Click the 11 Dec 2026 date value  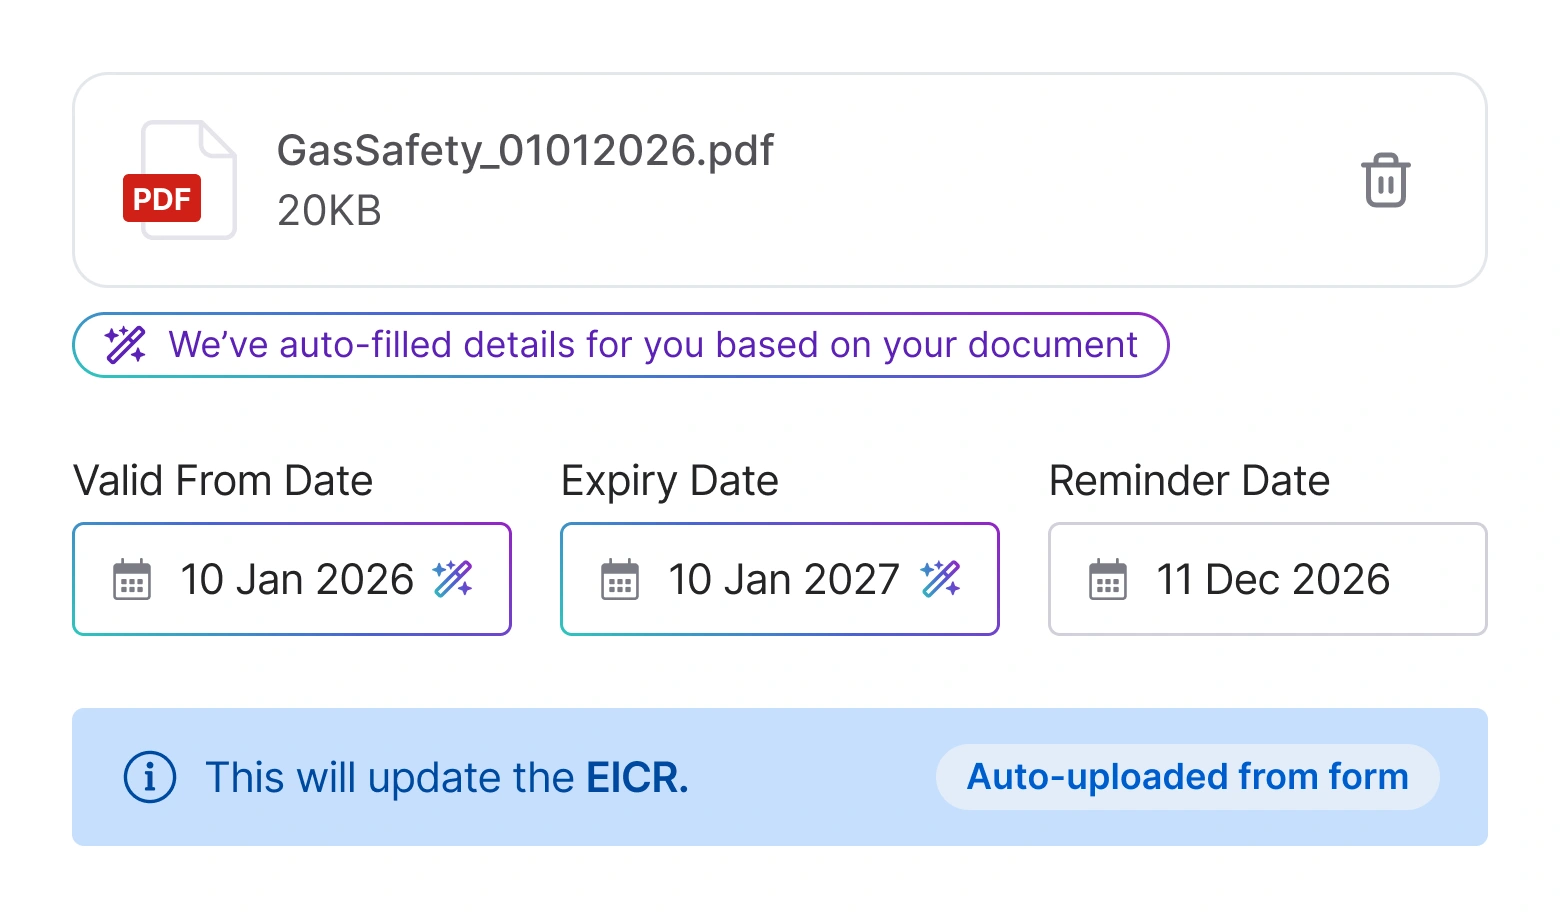tap(1273, 580)
